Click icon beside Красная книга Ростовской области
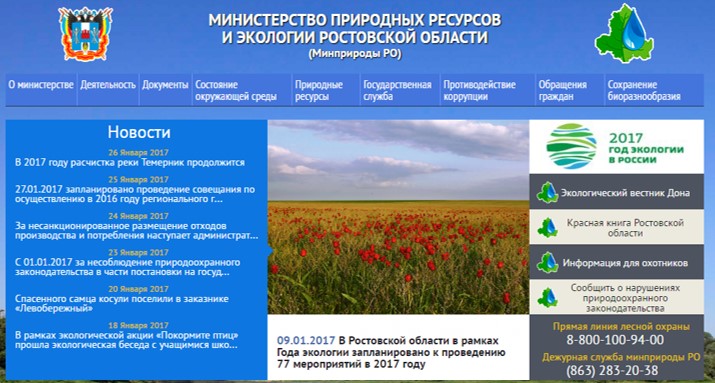 point(547,228)
